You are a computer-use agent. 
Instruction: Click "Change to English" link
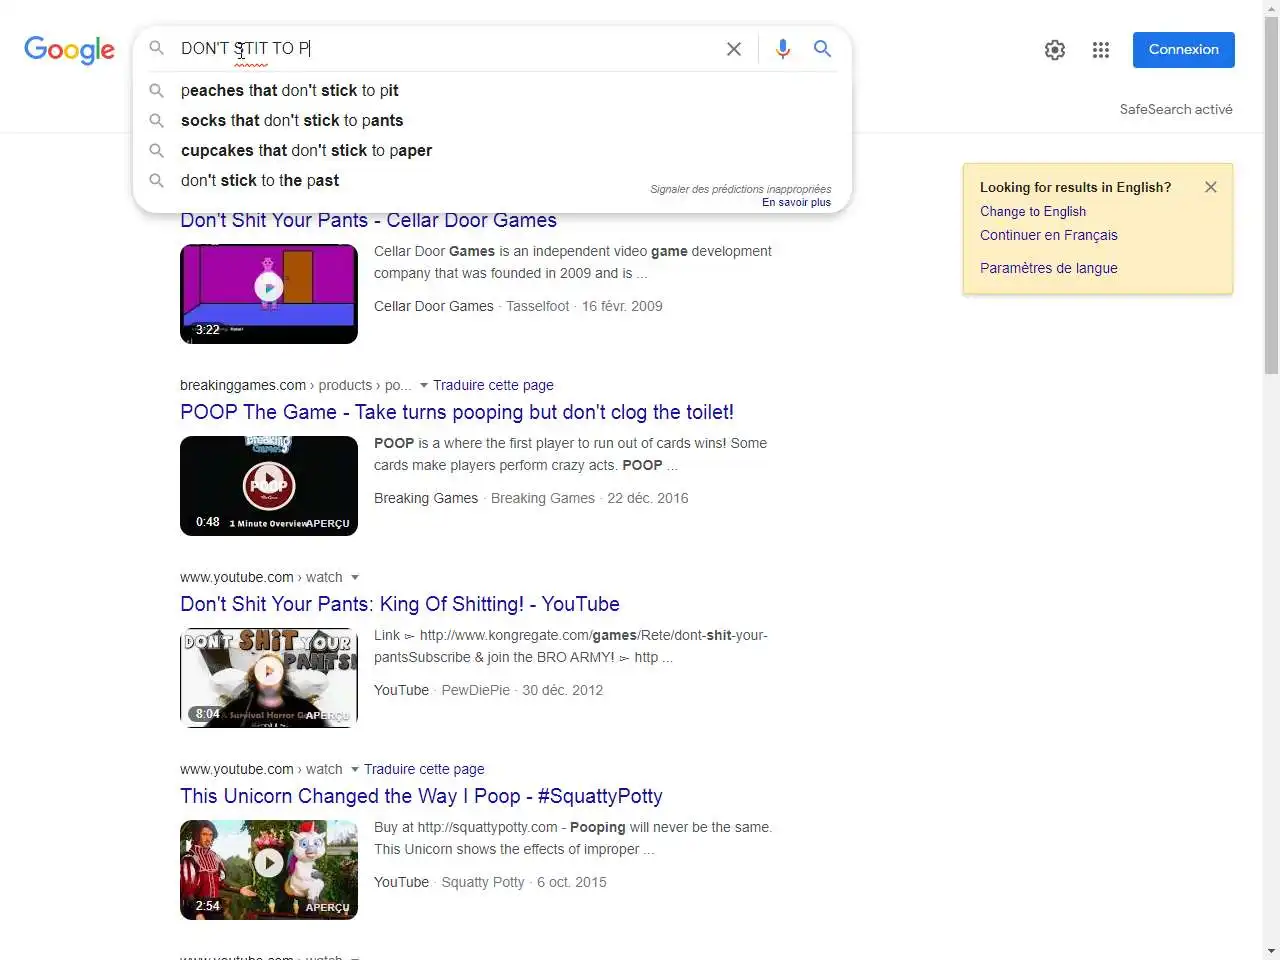coord(1033,211)
